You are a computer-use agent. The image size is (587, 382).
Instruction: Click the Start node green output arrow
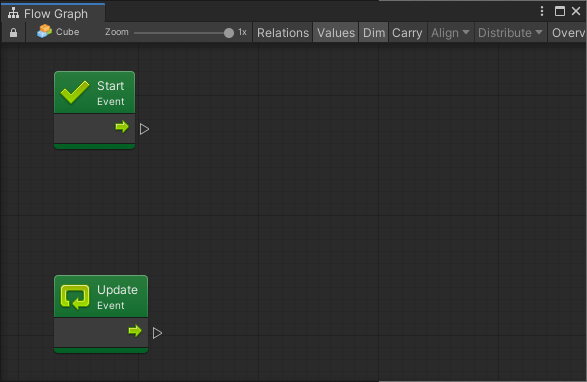coord(122,127)
